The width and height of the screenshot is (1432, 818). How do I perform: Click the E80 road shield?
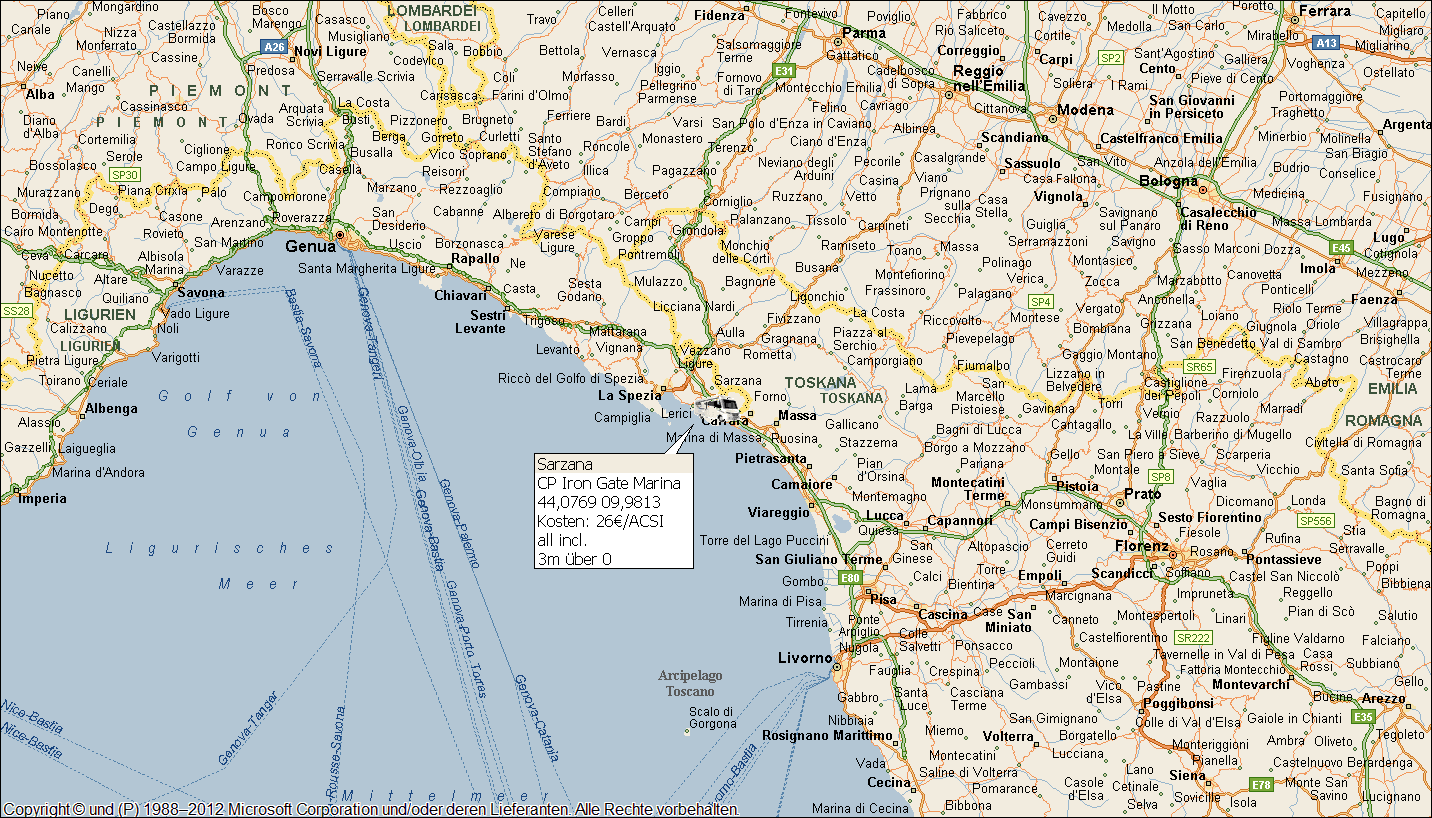coord(850,578)
